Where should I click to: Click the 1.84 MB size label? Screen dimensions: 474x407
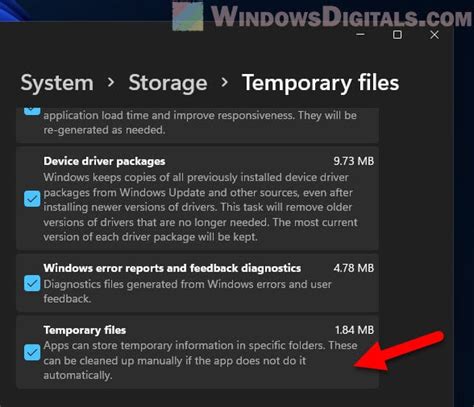tap(354, 330)
